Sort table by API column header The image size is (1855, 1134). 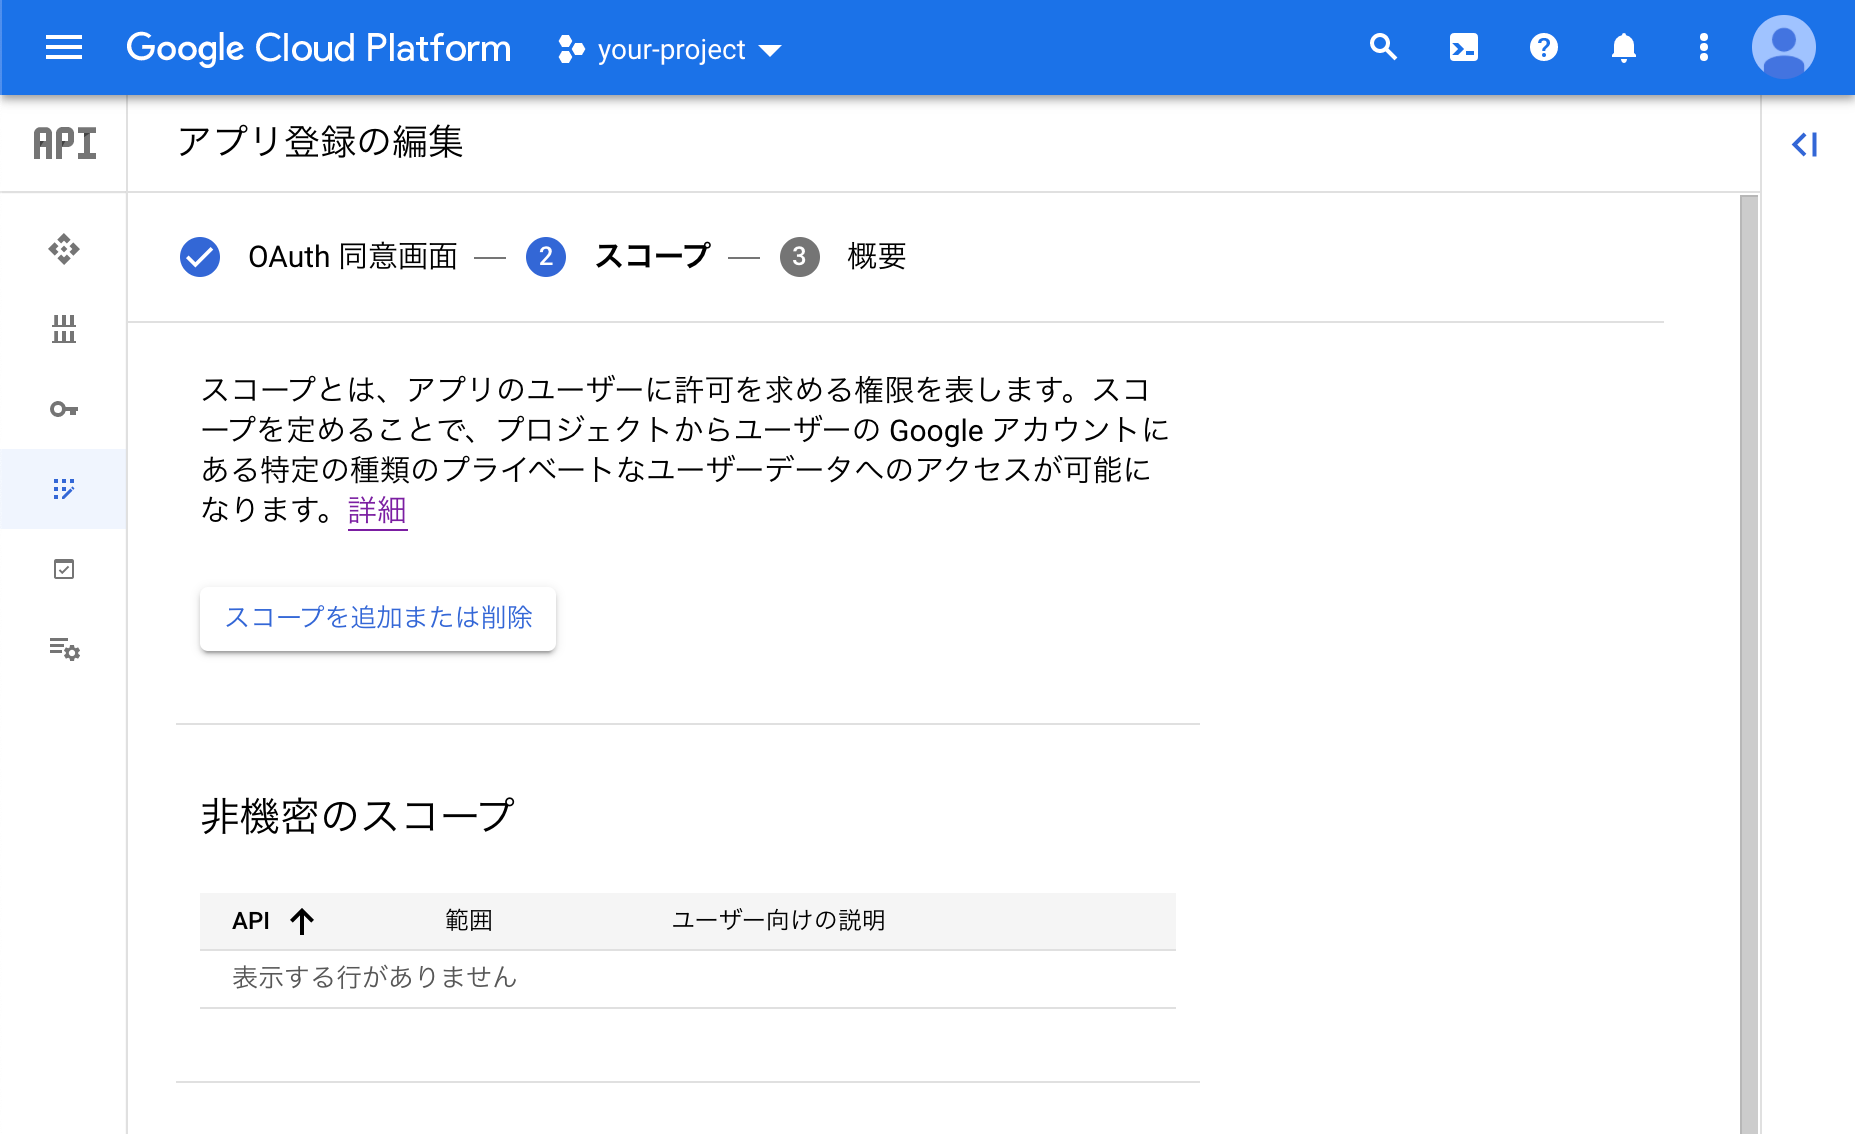point(251,921)
